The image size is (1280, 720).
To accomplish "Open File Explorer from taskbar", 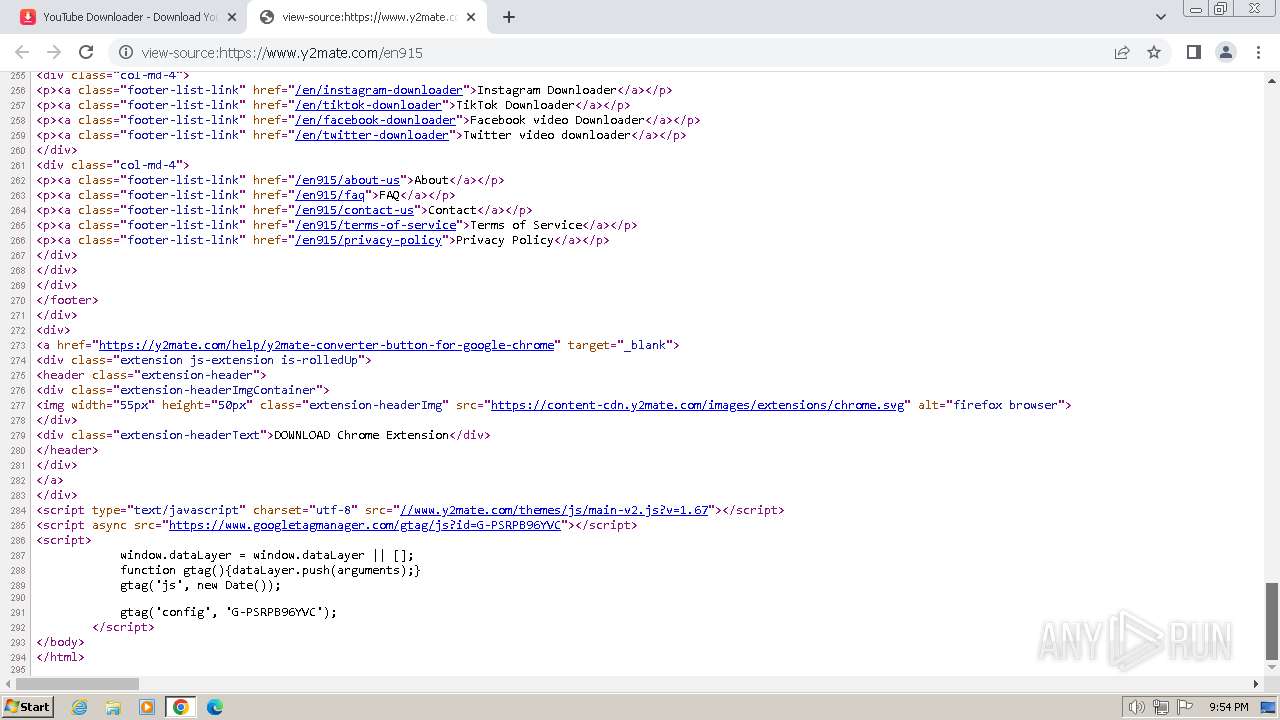I will 113,707.
